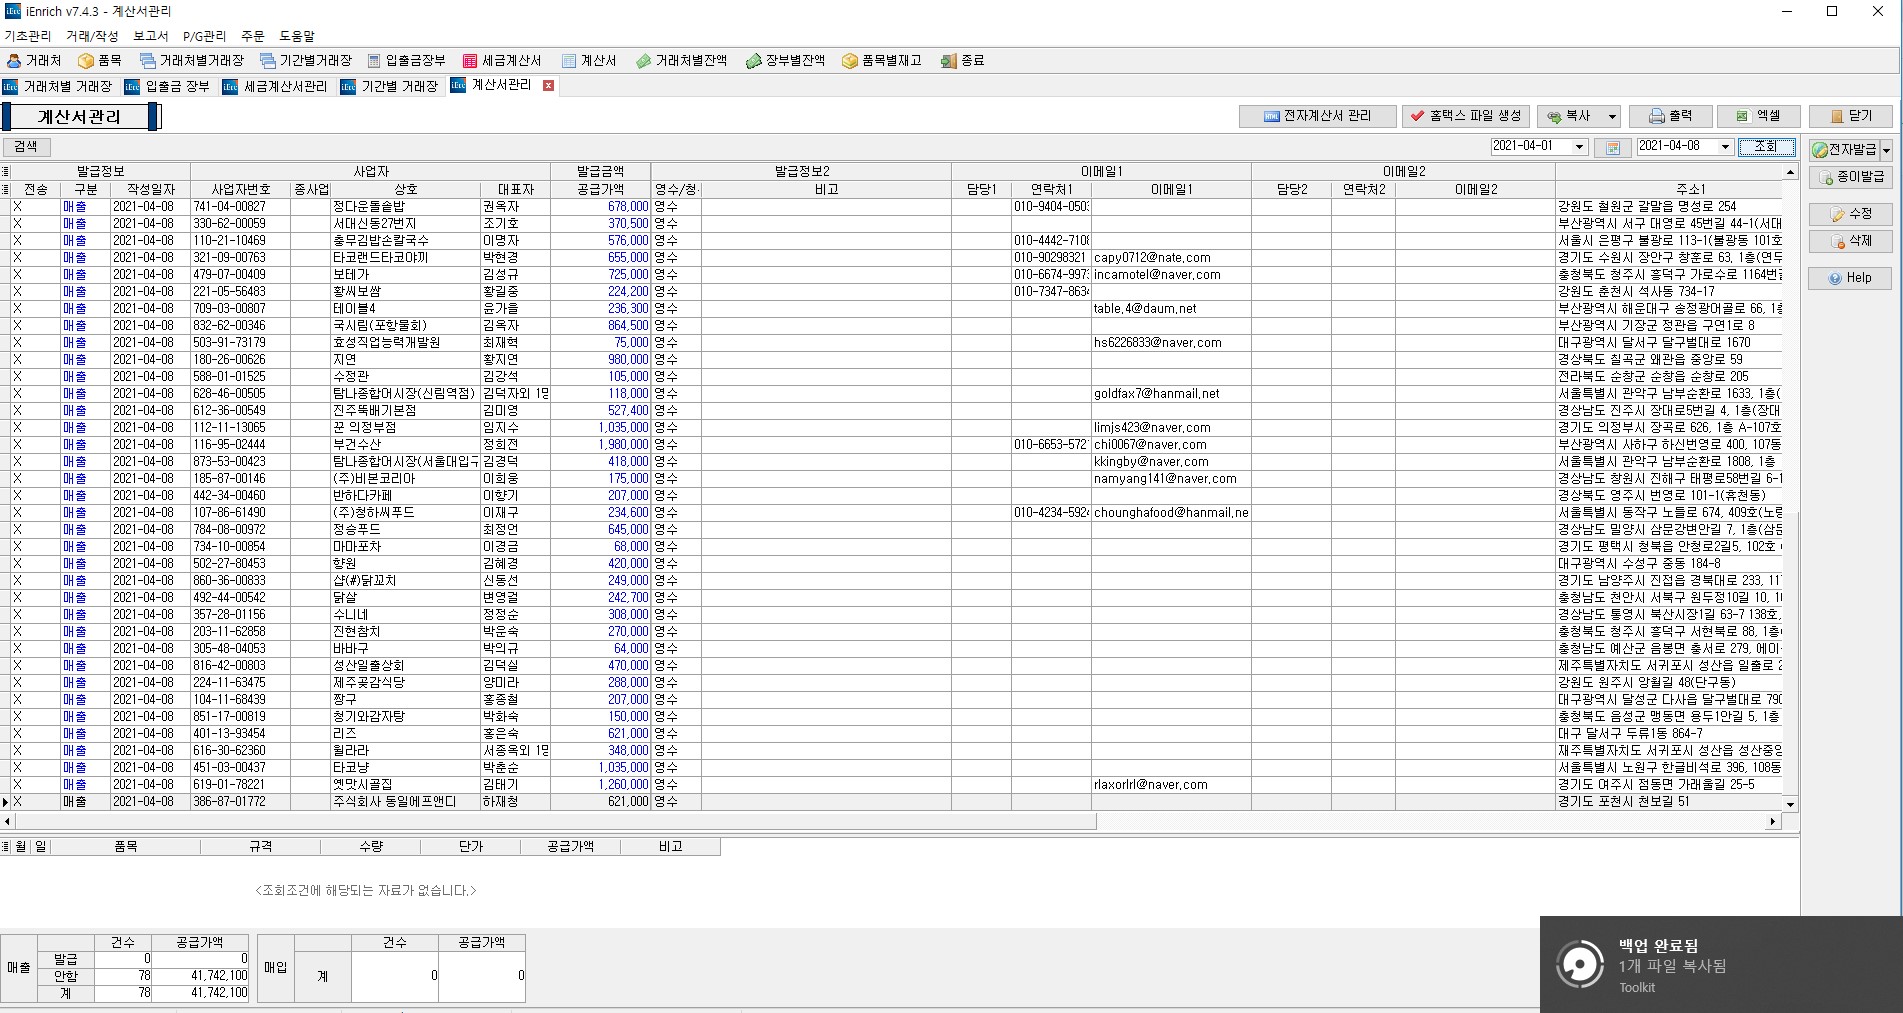The height and width of the screenshot is (1013, 1903).
Task: Expand the start date 2021-04-01 dropdown
Action: coord(1579,147)
